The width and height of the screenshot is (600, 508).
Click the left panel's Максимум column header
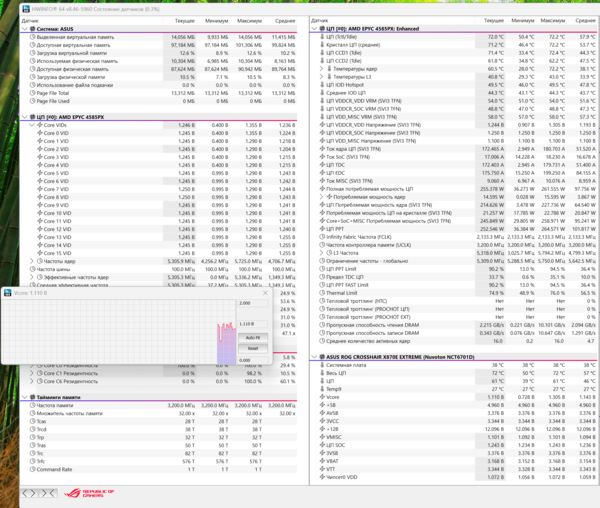(x=246, y=21)
